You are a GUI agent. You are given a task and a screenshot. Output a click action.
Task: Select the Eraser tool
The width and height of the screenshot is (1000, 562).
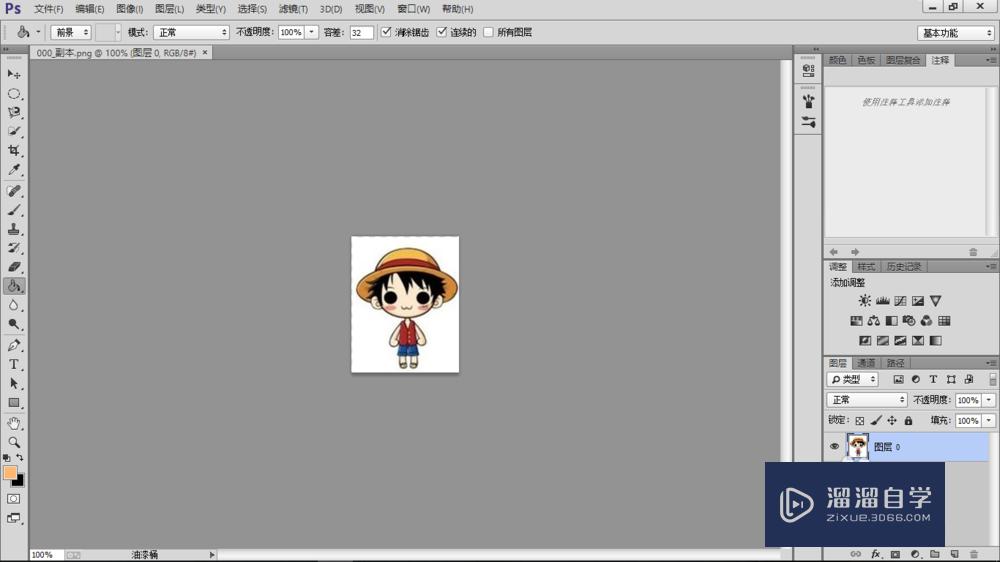(x=13, y=267)
